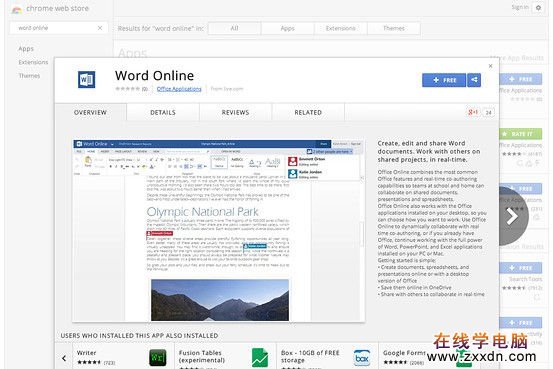Open the Box - 10GB of FREE storage title
Viewport: 553px width, 369px height.
coord(310,356)
